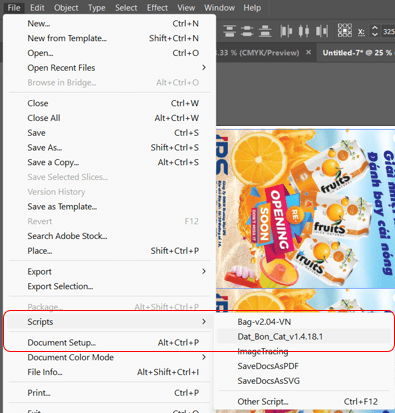Choose Open... from the File menu
This screenshot has width=395, height=413.
click(110, 53)
